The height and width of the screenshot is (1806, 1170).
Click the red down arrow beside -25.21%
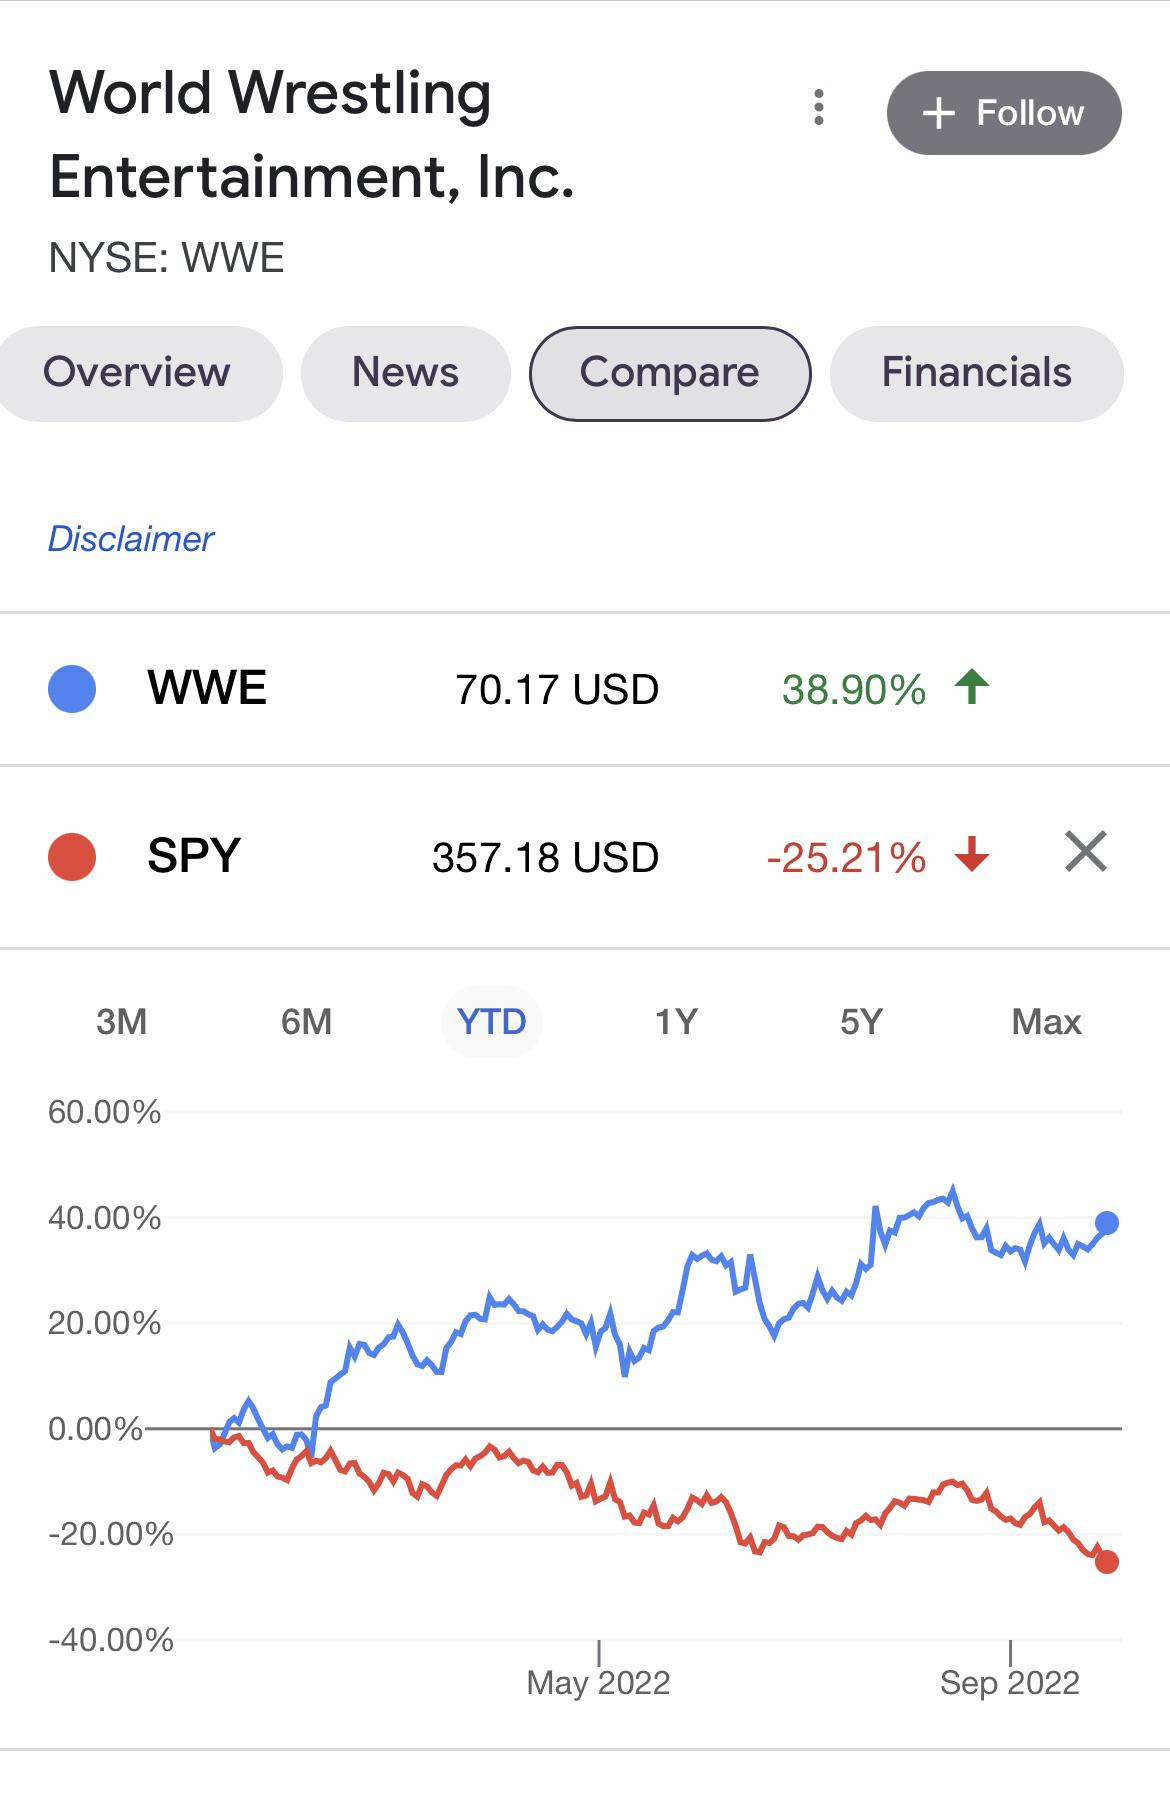(972, 855)
